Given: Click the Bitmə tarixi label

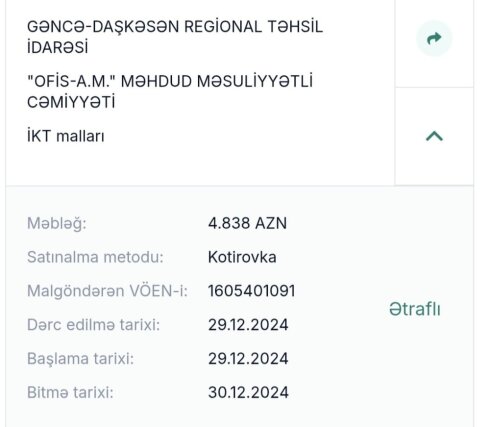Looking at the screenshot, I should point(70,392).
